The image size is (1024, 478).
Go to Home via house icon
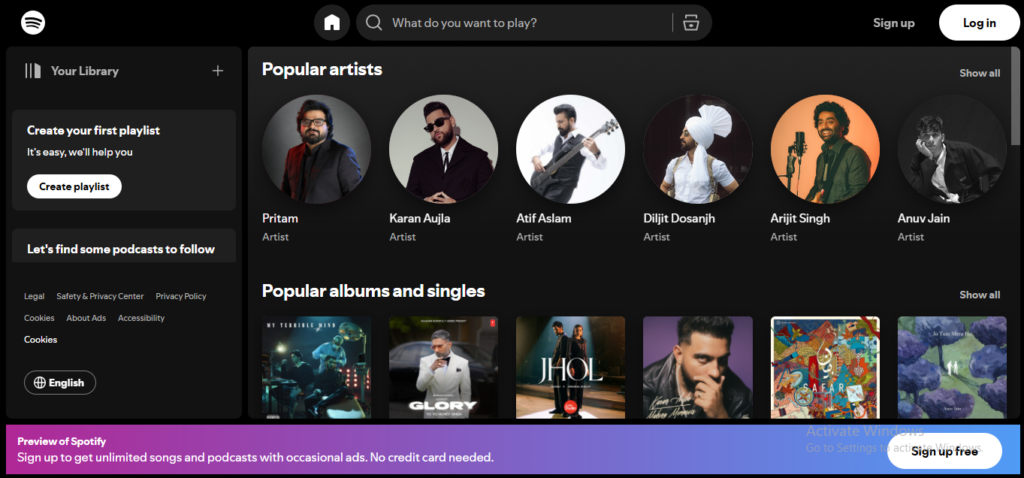coord(332,23)
